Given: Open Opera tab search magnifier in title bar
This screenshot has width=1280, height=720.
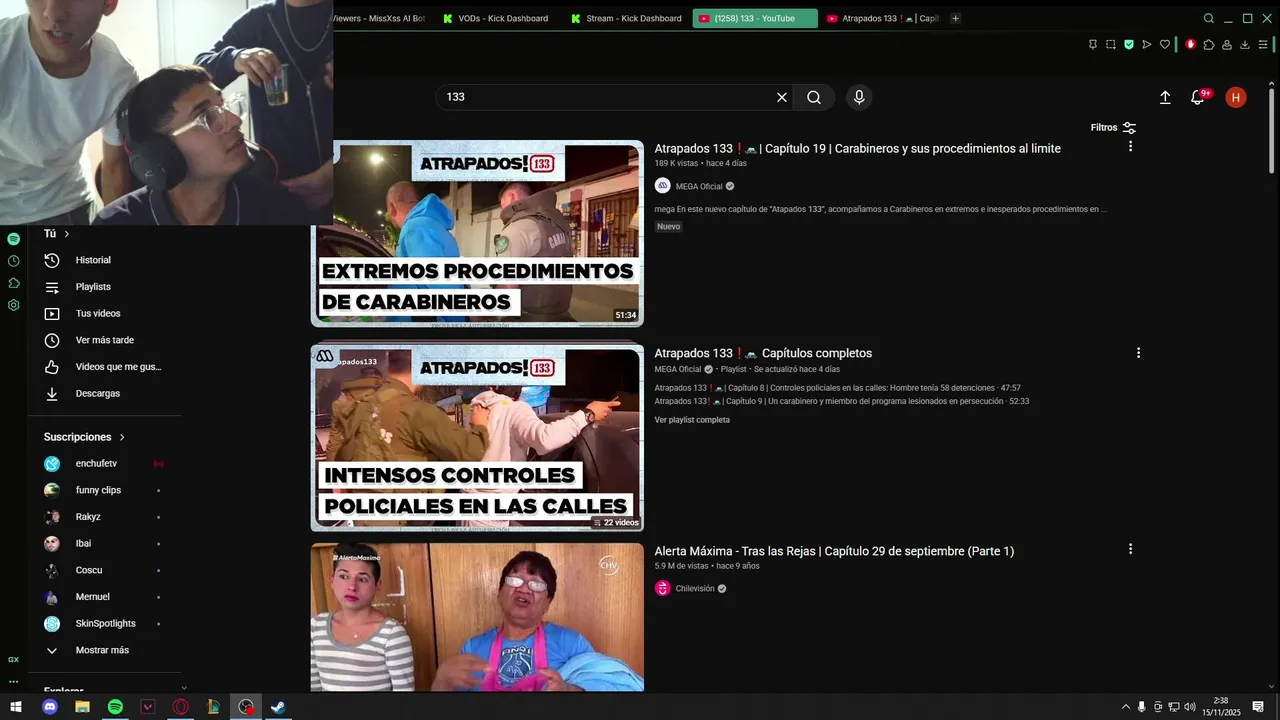Looking at the screenshot, I should click(x=1208, y=18).
